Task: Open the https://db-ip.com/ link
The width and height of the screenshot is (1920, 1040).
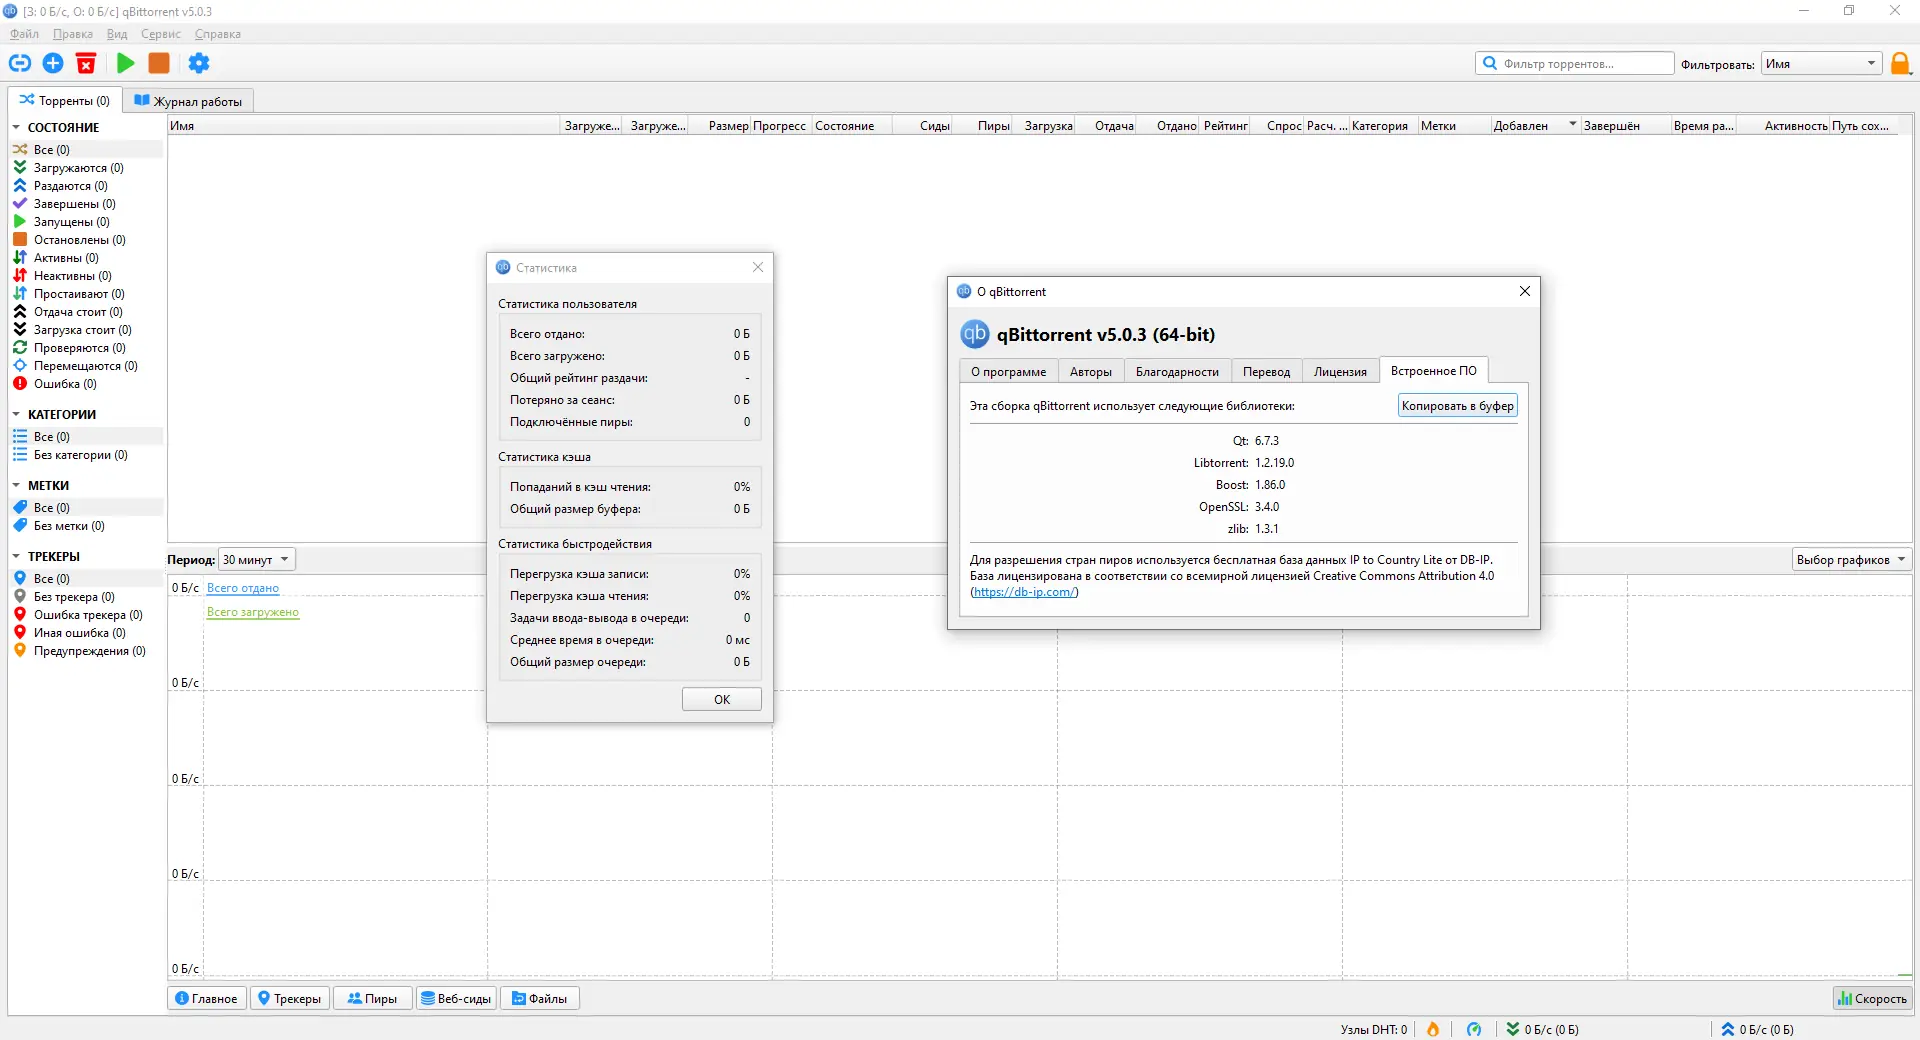Action: [x=1024, y=592]
